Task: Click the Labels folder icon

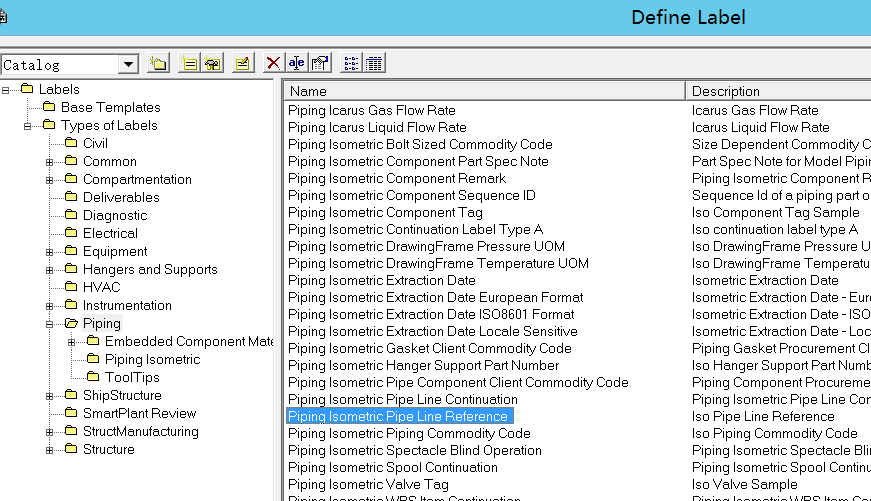Action: pyautogui.click(x=27, y=88)
